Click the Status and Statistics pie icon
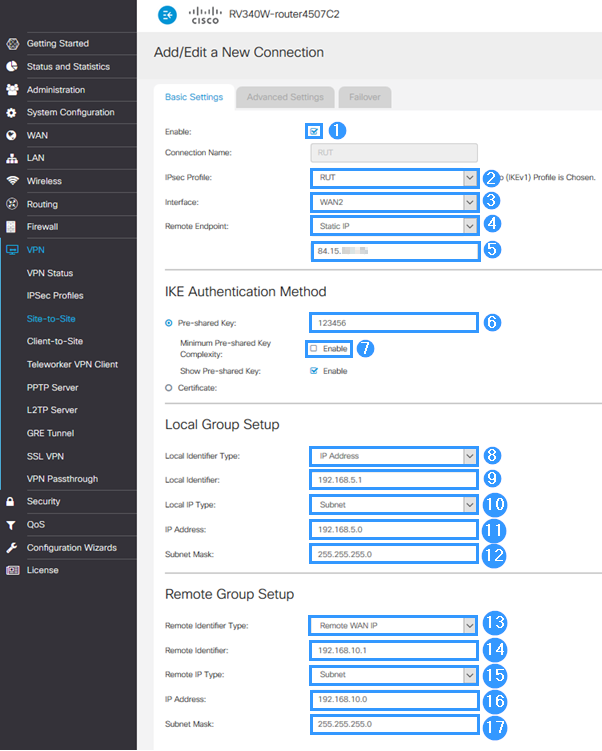 (12, 67)
